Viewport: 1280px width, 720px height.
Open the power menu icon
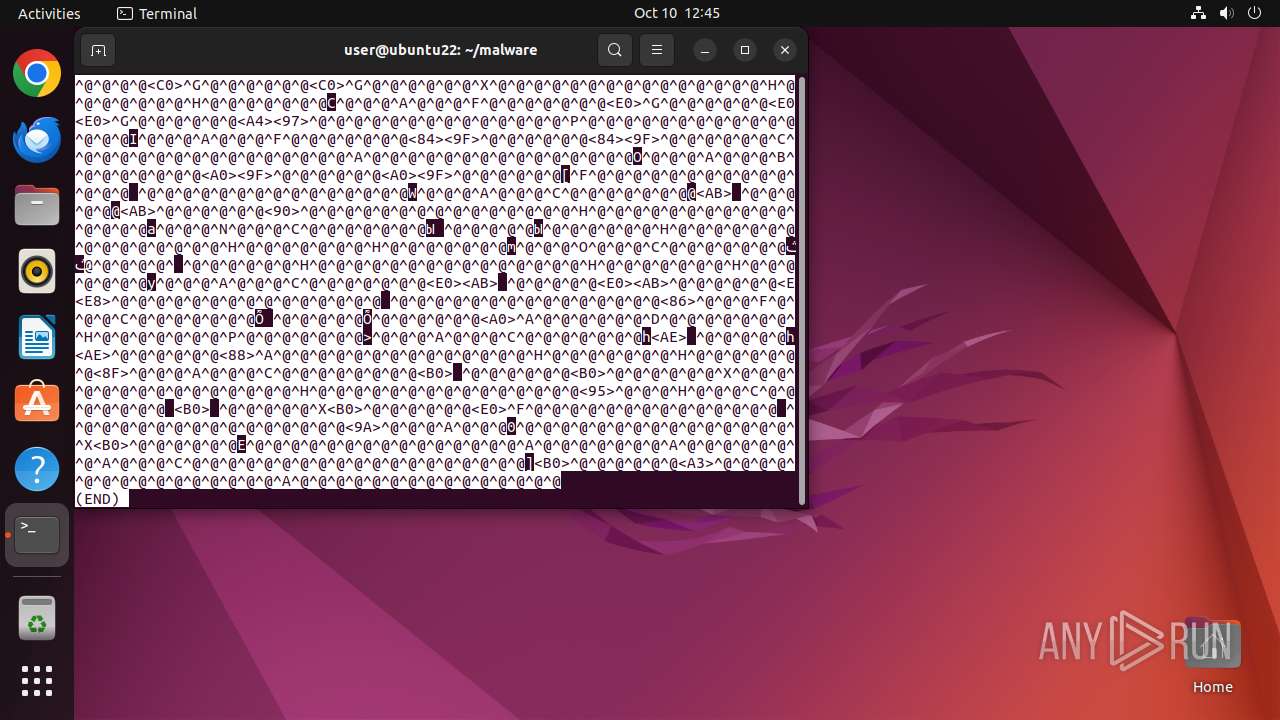coord(1255,13)
